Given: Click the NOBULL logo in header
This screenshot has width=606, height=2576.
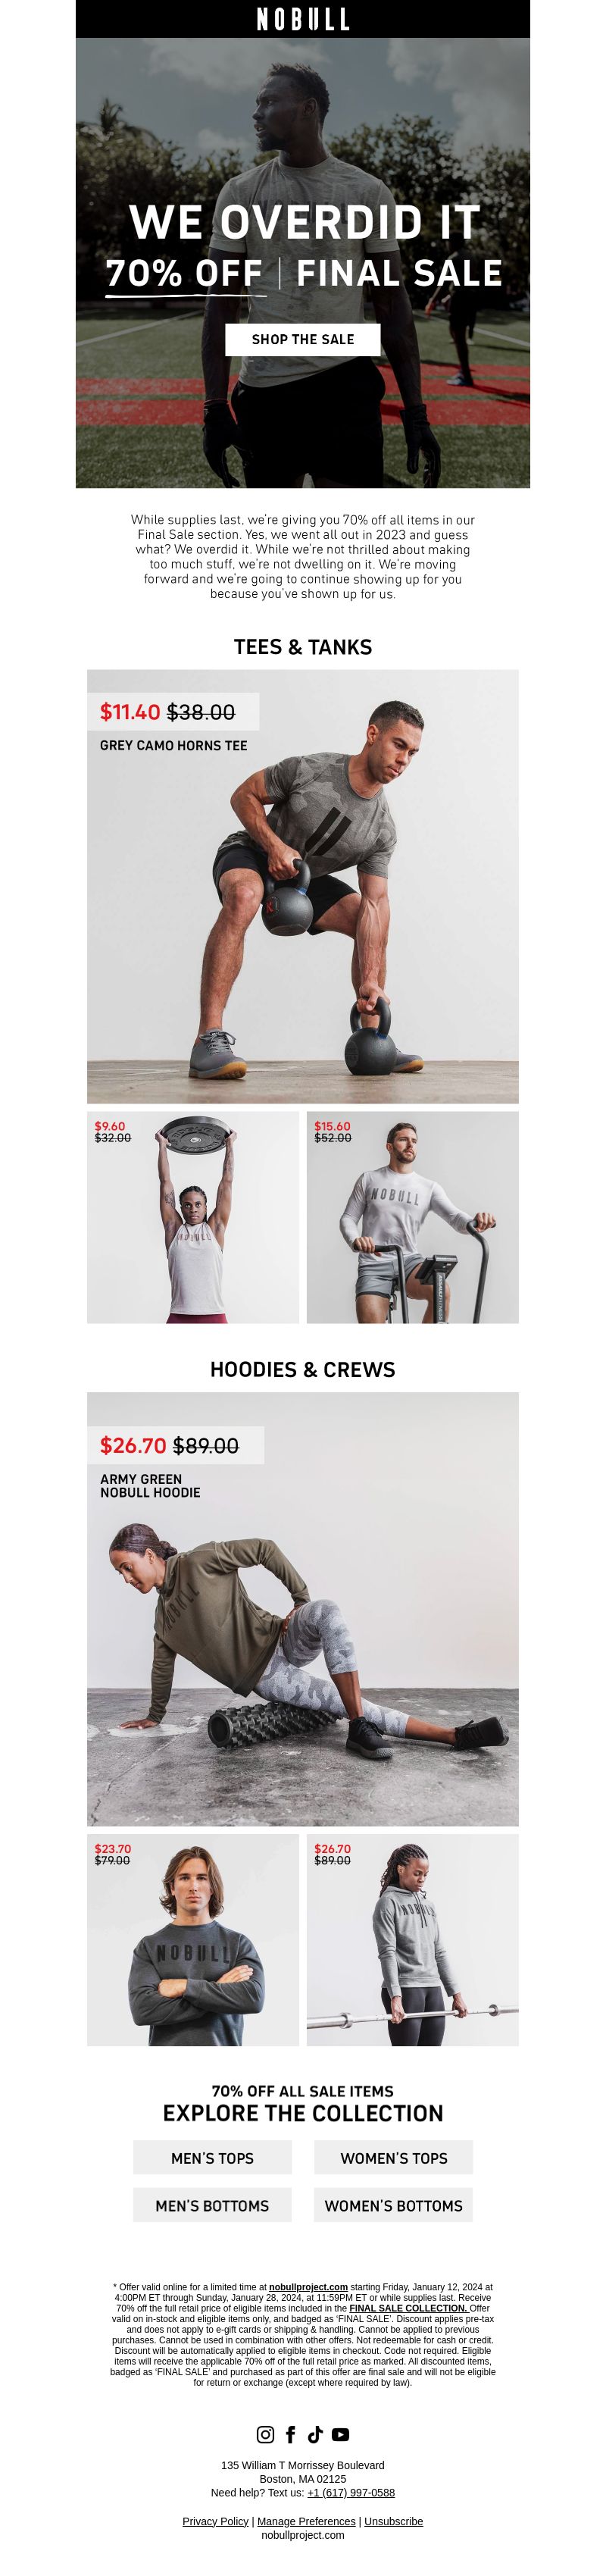Looking at the screenshot, I should 303,19.
